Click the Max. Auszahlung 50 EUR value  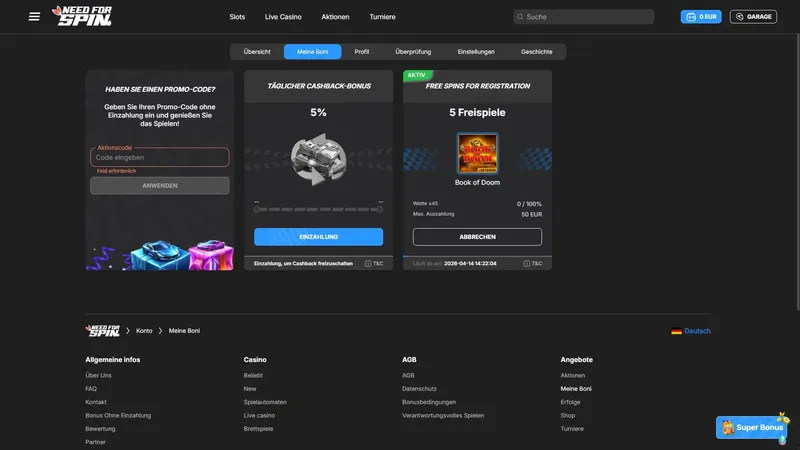click(x=532, y=215)
